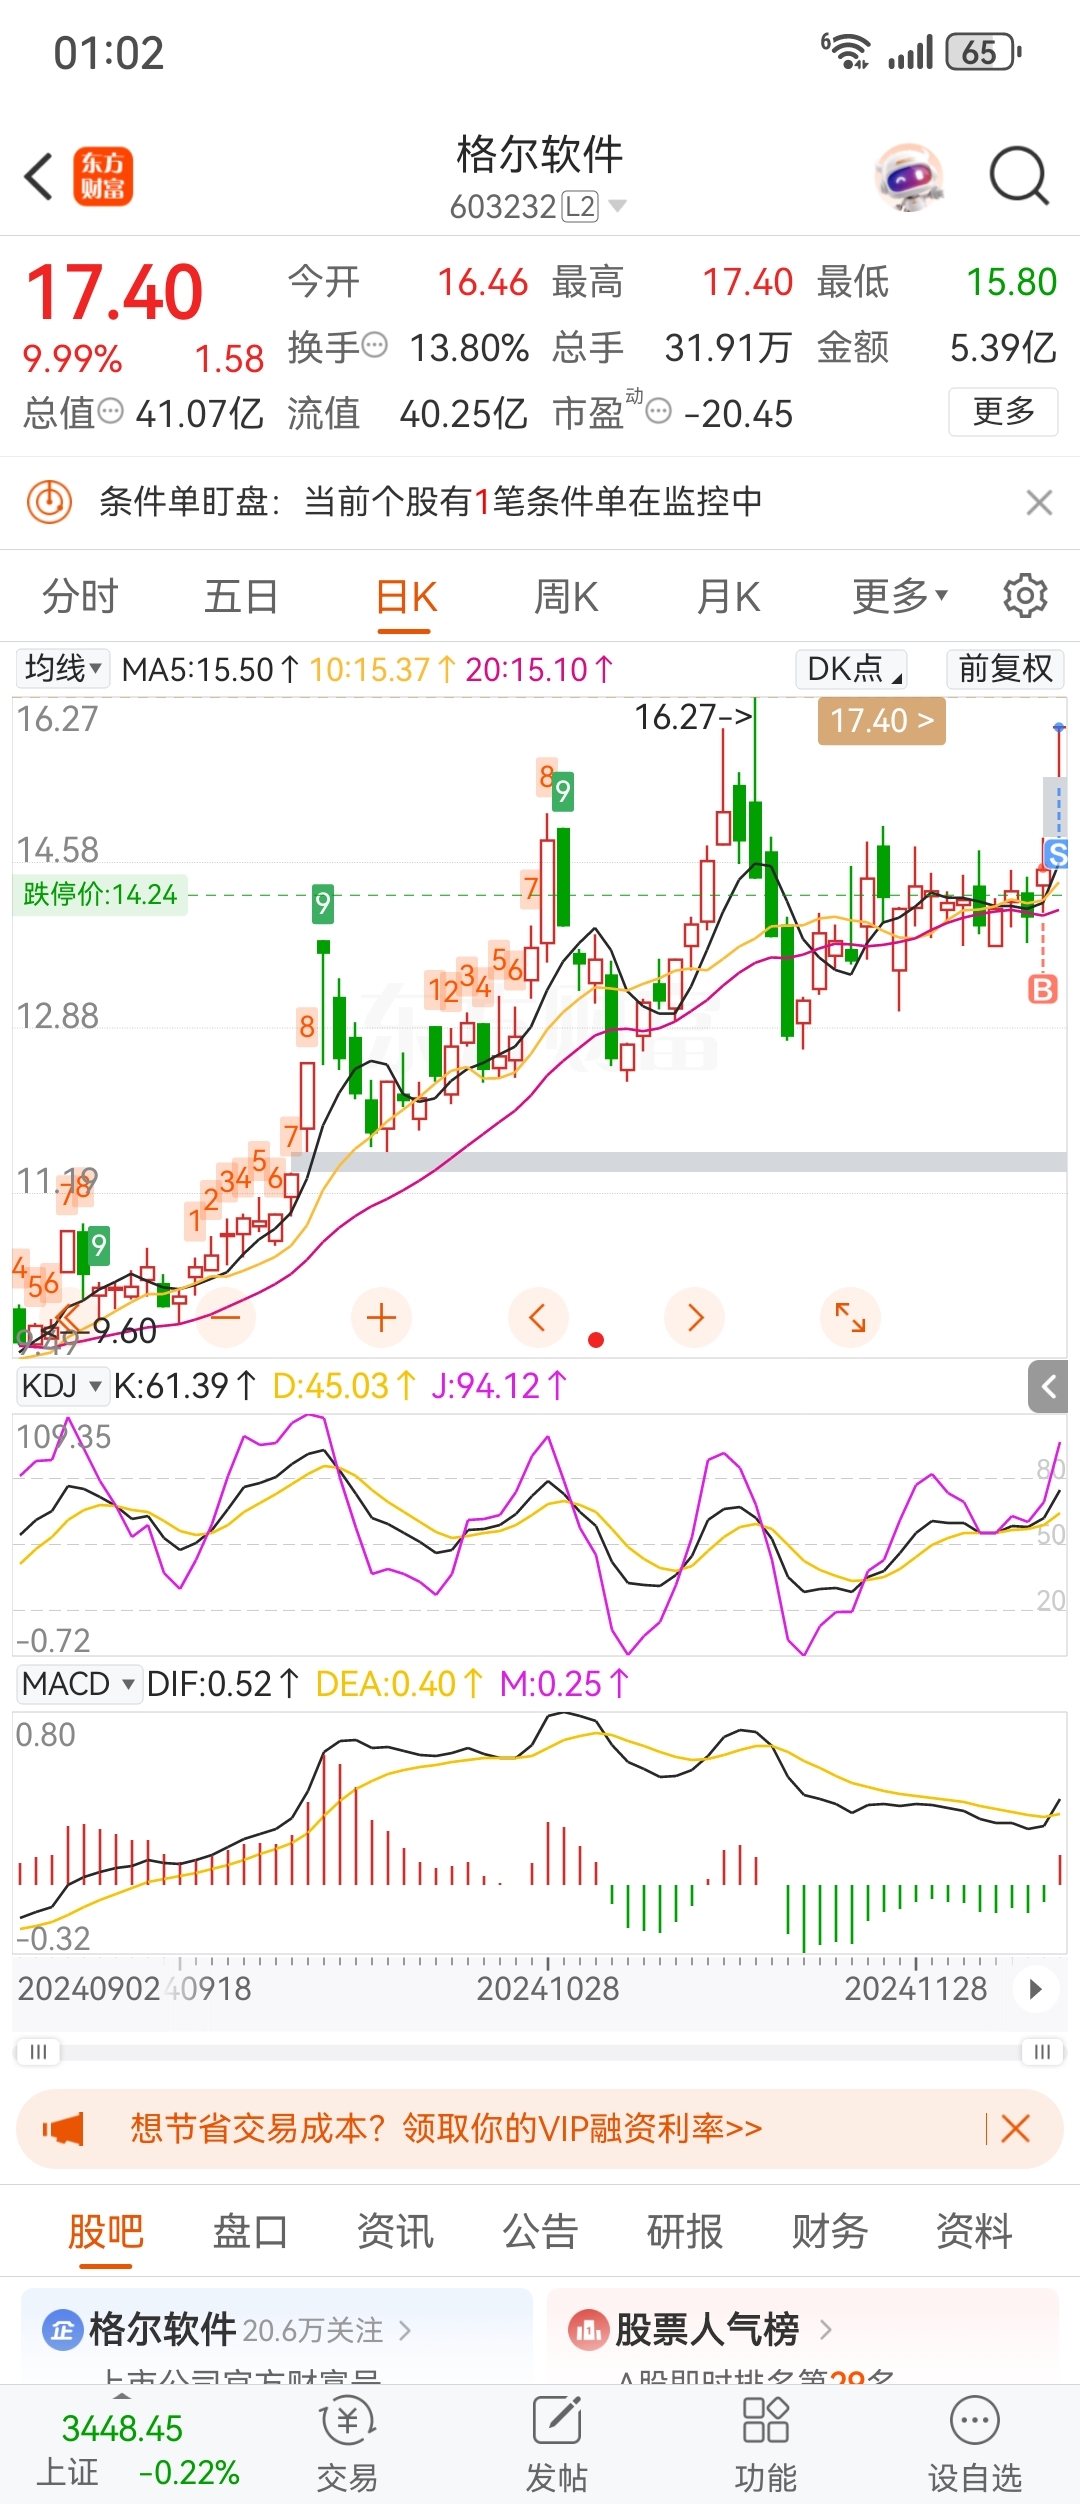Image resolution: width=1080 pixels, height=2504 pixels.
Task: Switch to 周K chart tab
Action: pos(566,596)
